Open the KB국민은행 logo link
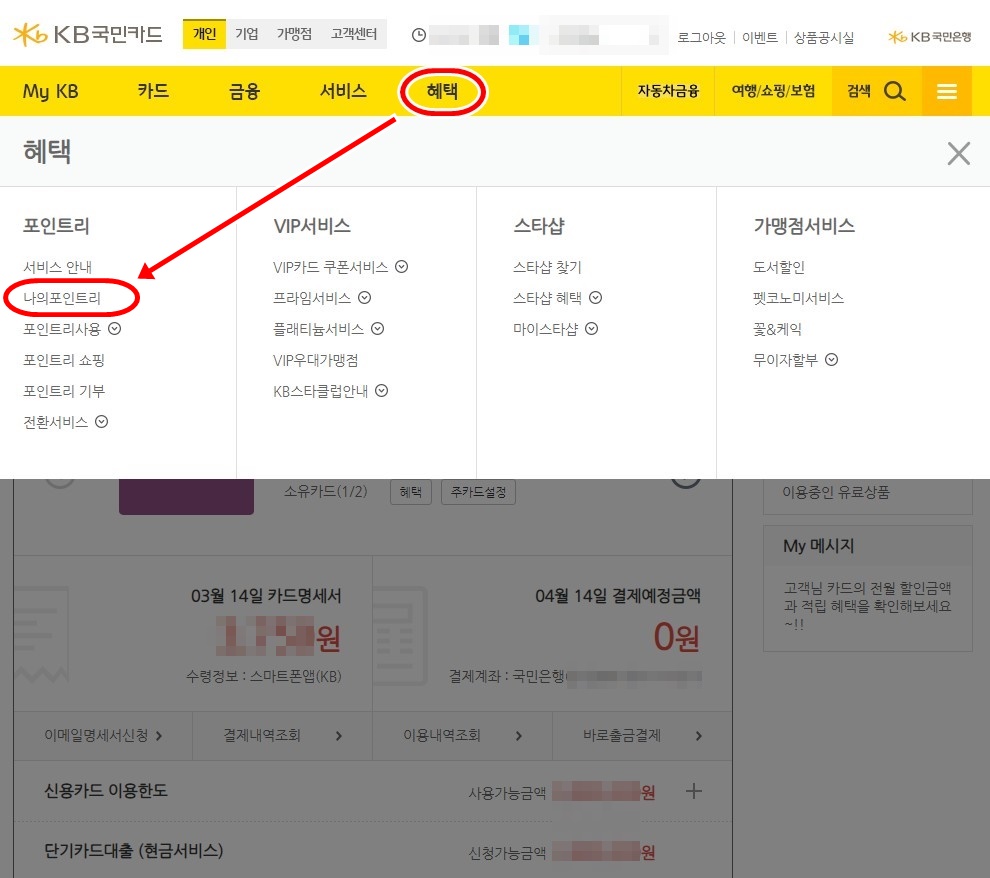The height and width of the screenshot is (878, 990). point(929,37)
